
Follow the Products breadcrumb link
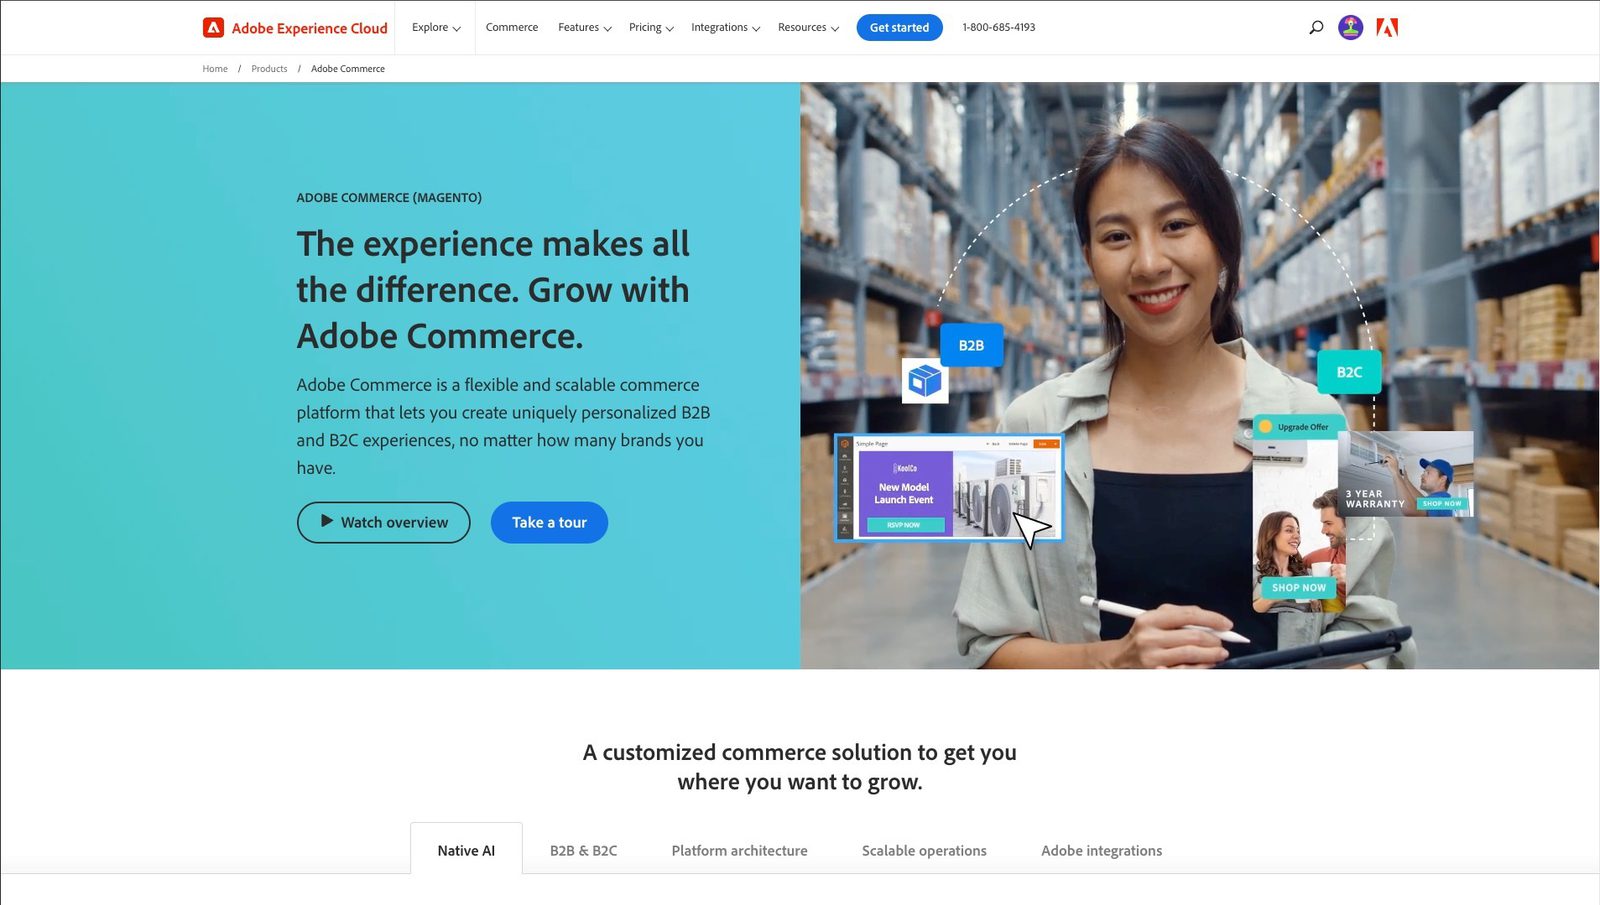point(269,69)
